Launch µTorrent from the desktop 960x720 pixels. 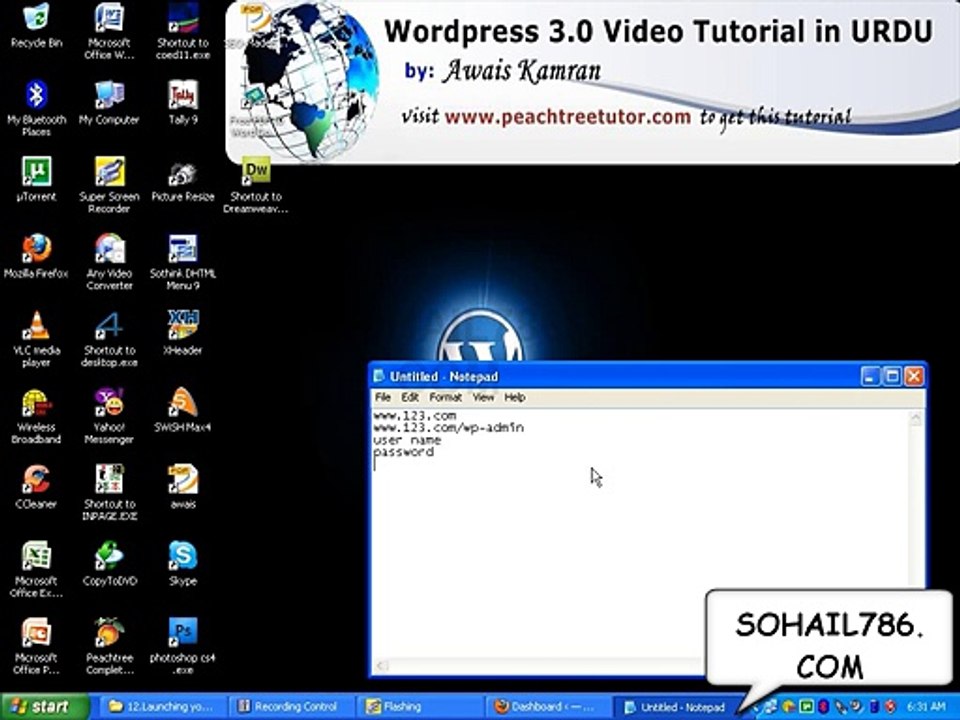pyautogui.click(x=36, y=178)
